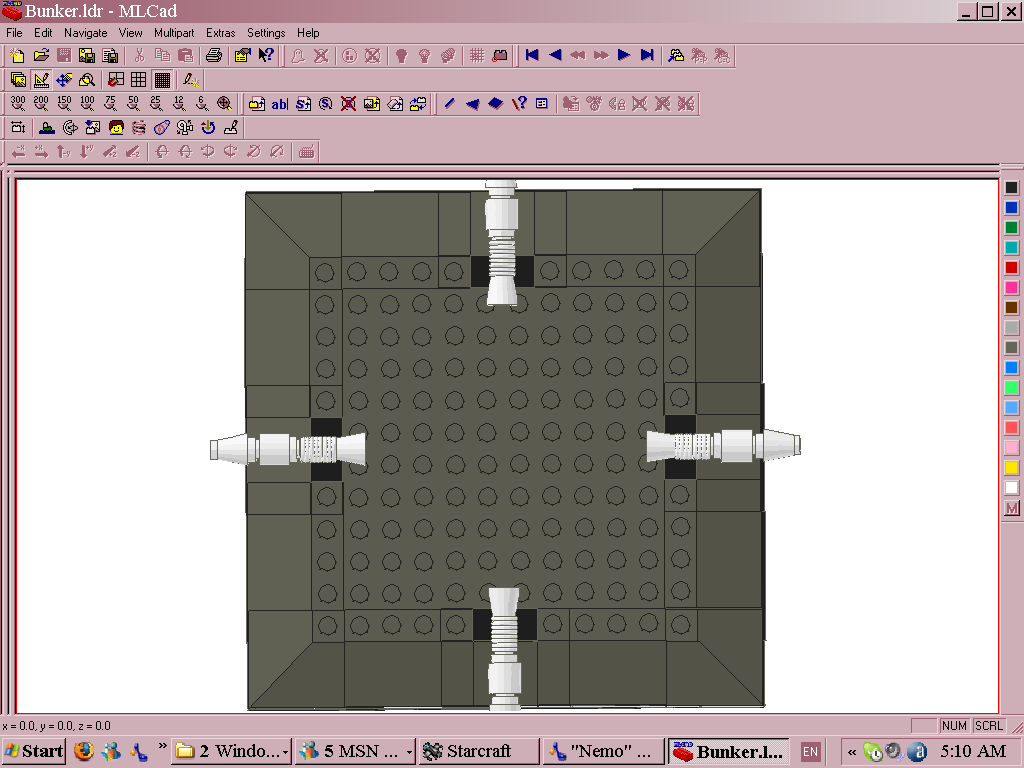Image resolution: width=1024 pixels, height=768 pixels.
Task: Select the fine grid setting
Action: coord(162,80)
